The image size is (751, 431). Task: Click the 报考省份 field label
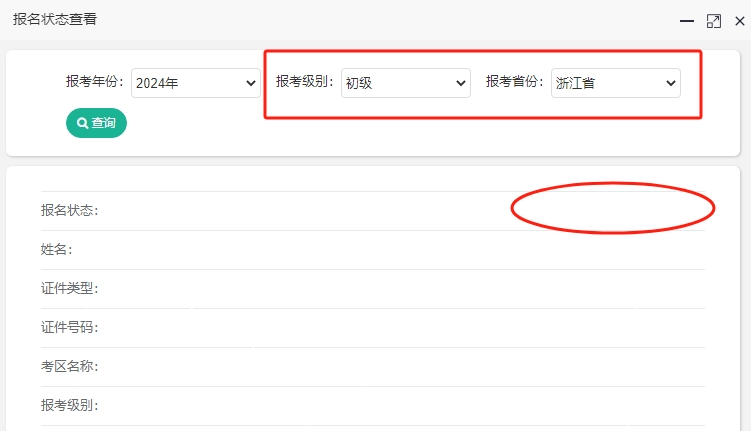515,82
